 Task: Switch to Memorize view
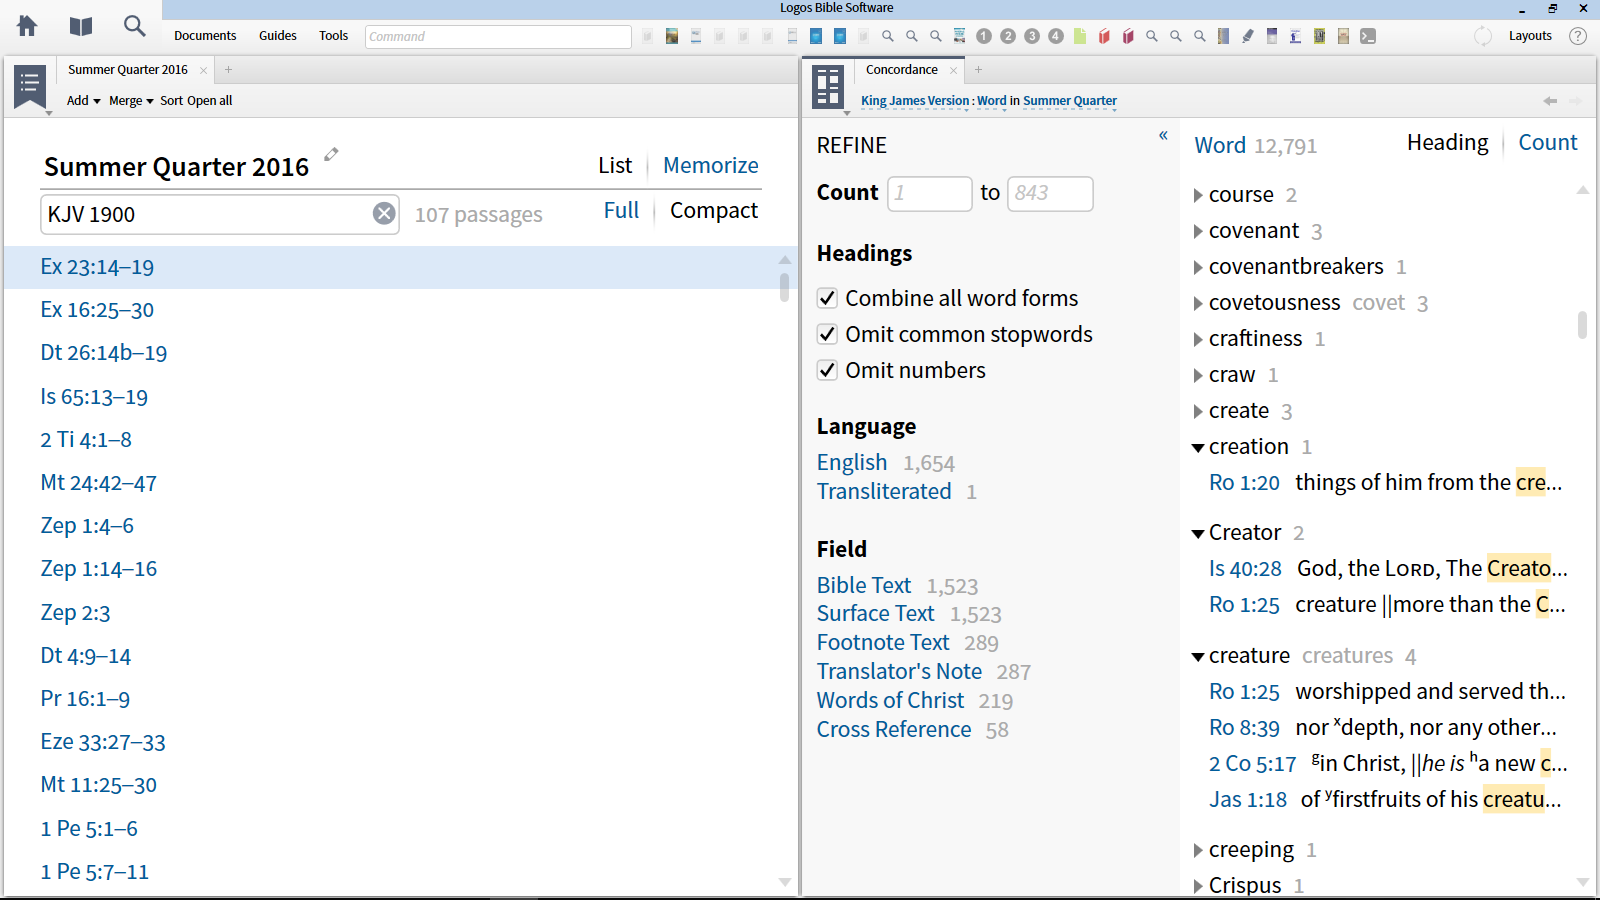pos(711,165)
